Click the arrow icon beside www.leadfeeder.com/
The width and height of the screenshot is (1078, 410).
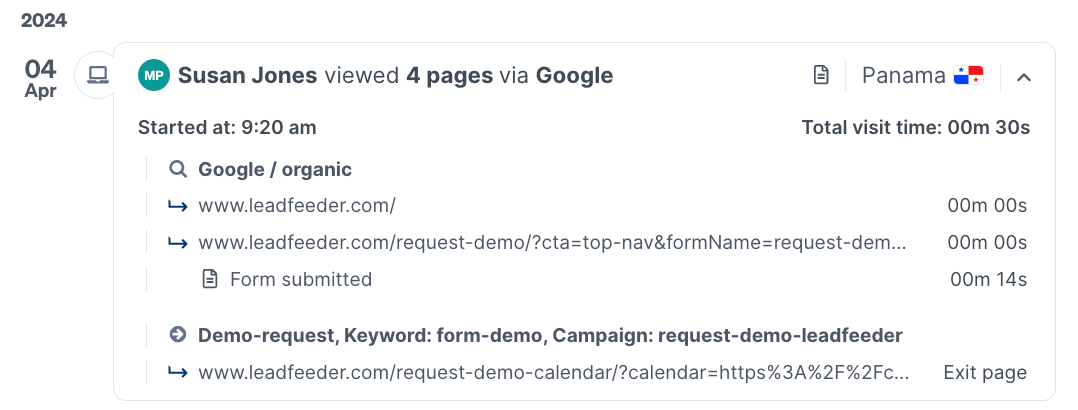(178, 207)
